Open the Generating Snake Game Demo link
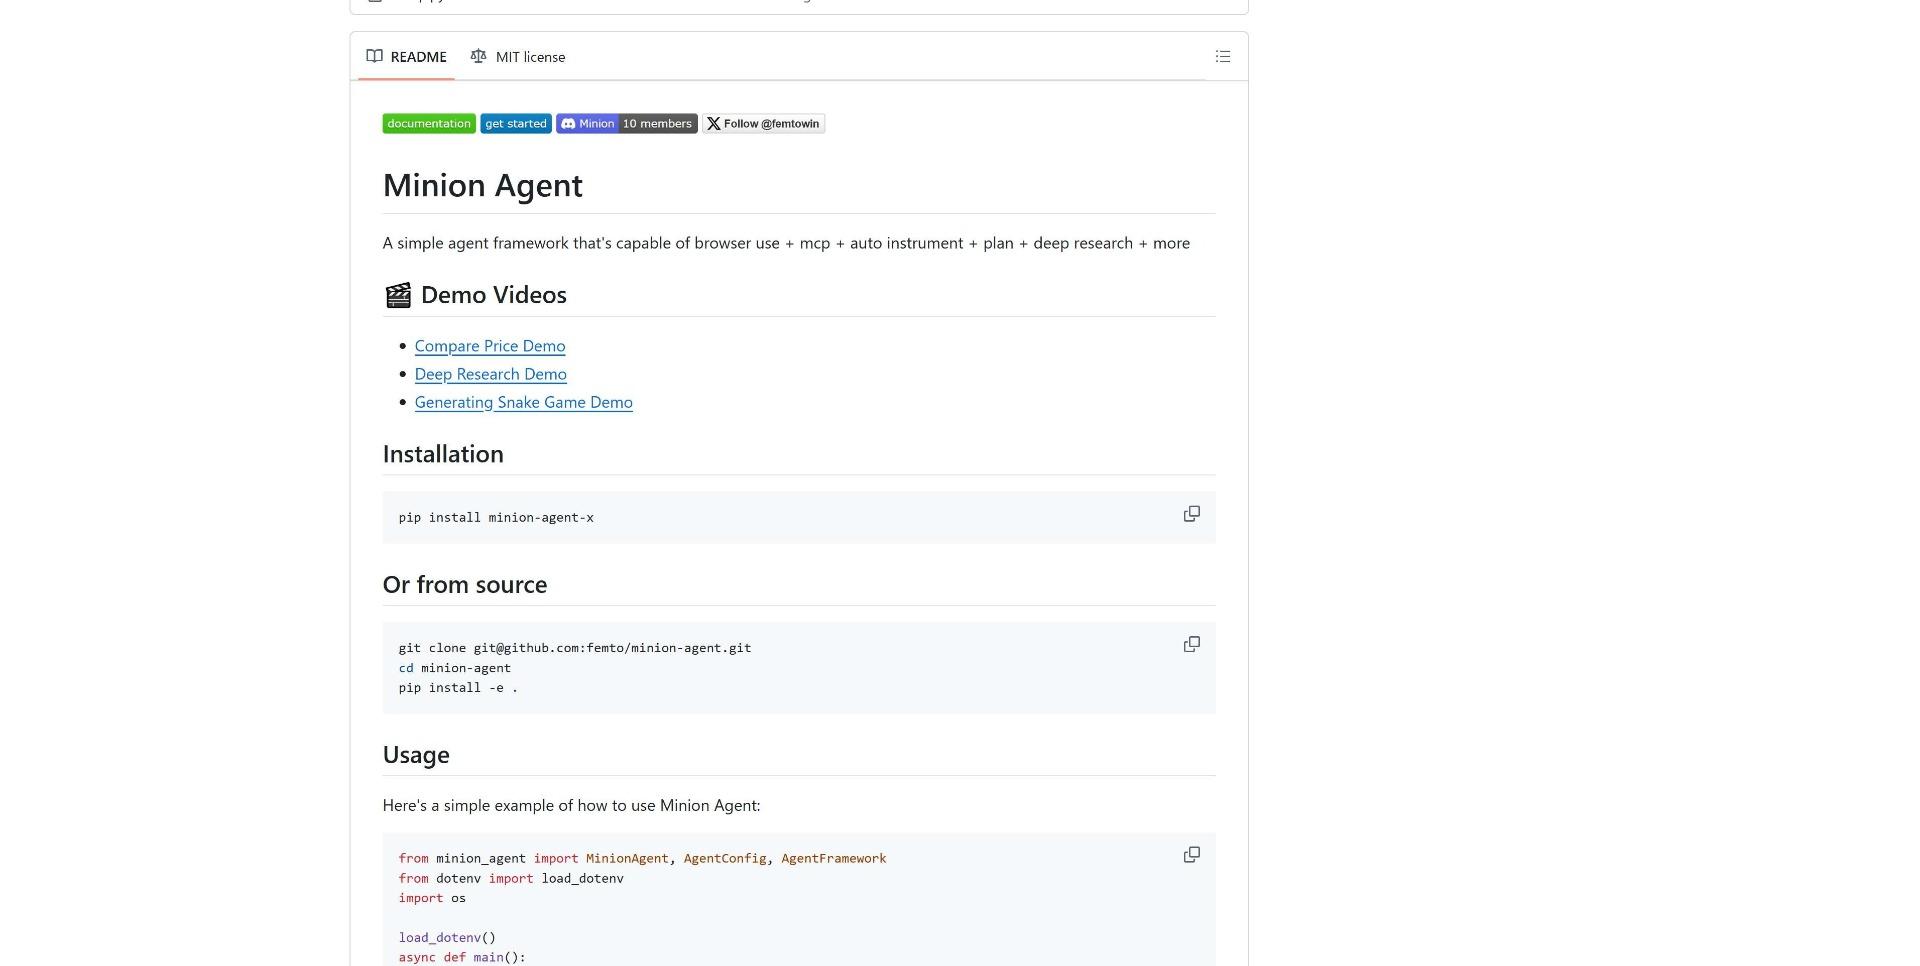Screen dimensions: 1920x966 pos(524,402)
